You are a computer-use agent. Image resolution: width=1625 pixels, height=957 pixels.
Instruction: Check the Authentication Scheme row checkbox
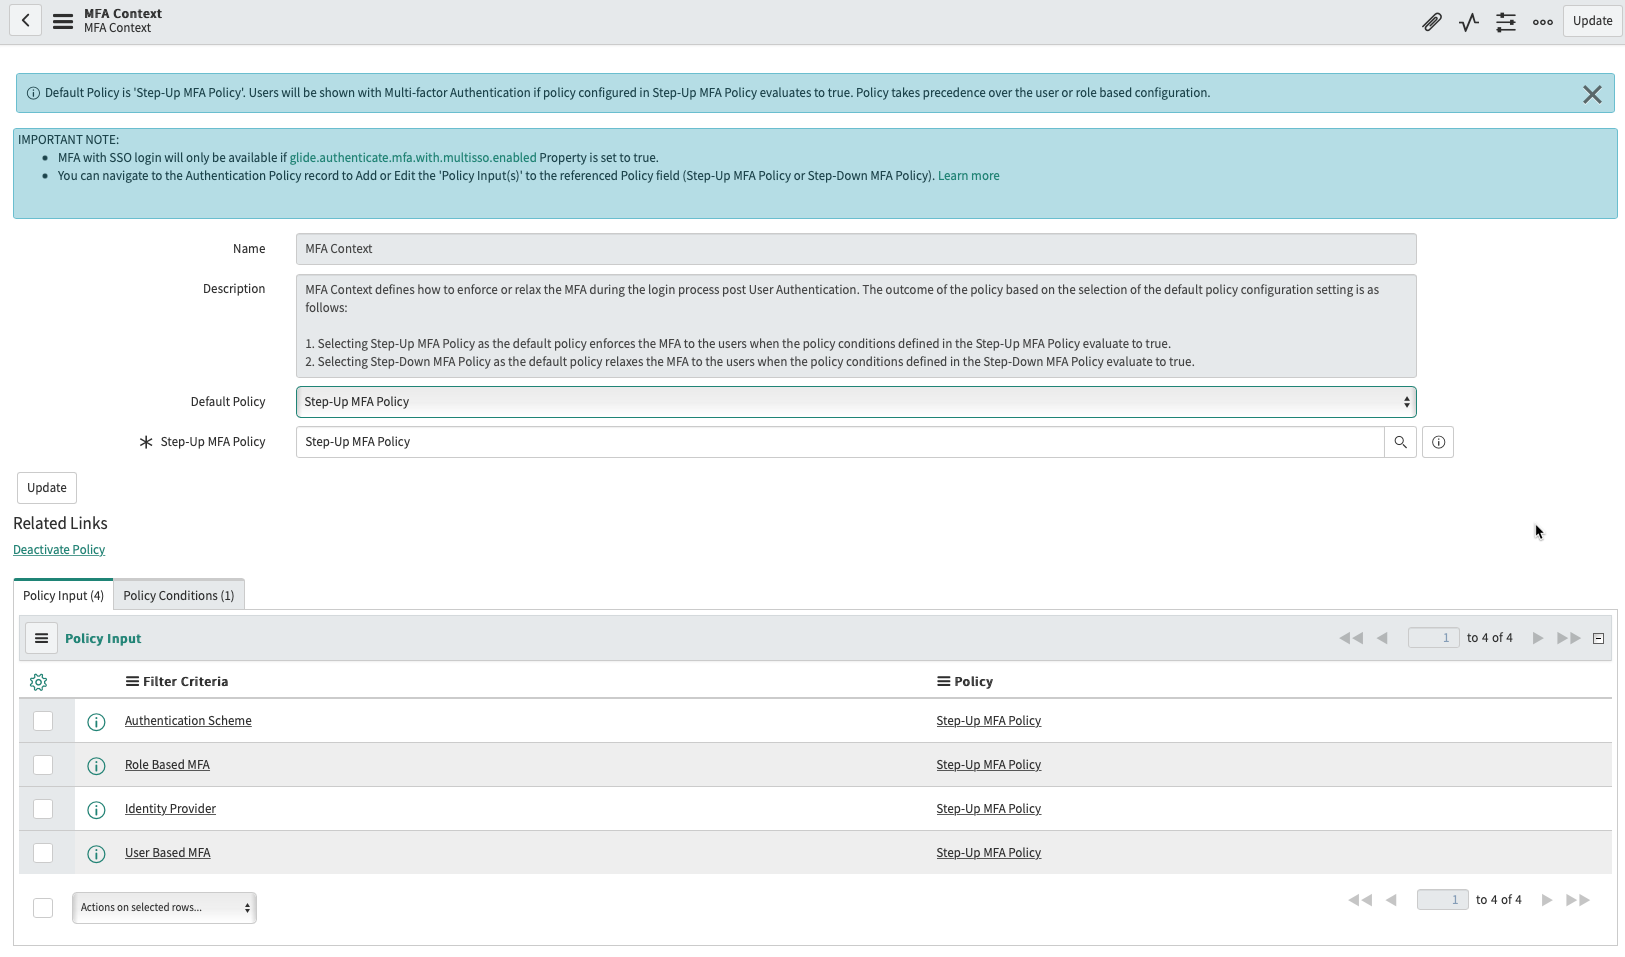43,721
